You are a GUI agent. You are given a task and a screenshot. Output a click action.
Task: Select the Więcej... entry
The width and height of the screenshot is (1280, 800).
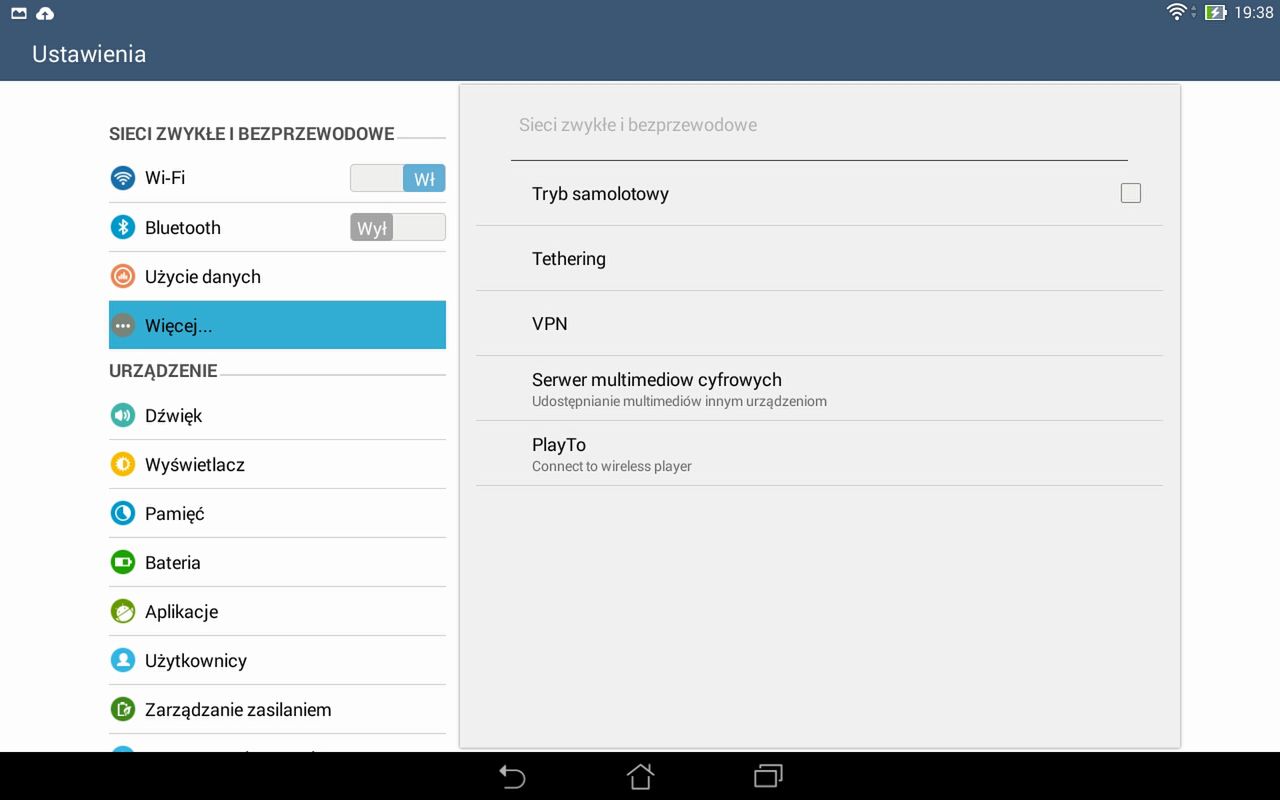[x=277, y=325]
